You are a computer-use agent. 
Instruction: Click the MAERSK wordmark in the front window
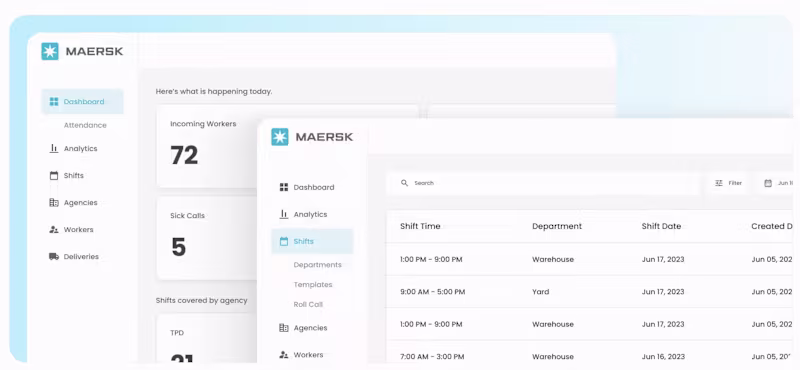(x=324, y=137)
